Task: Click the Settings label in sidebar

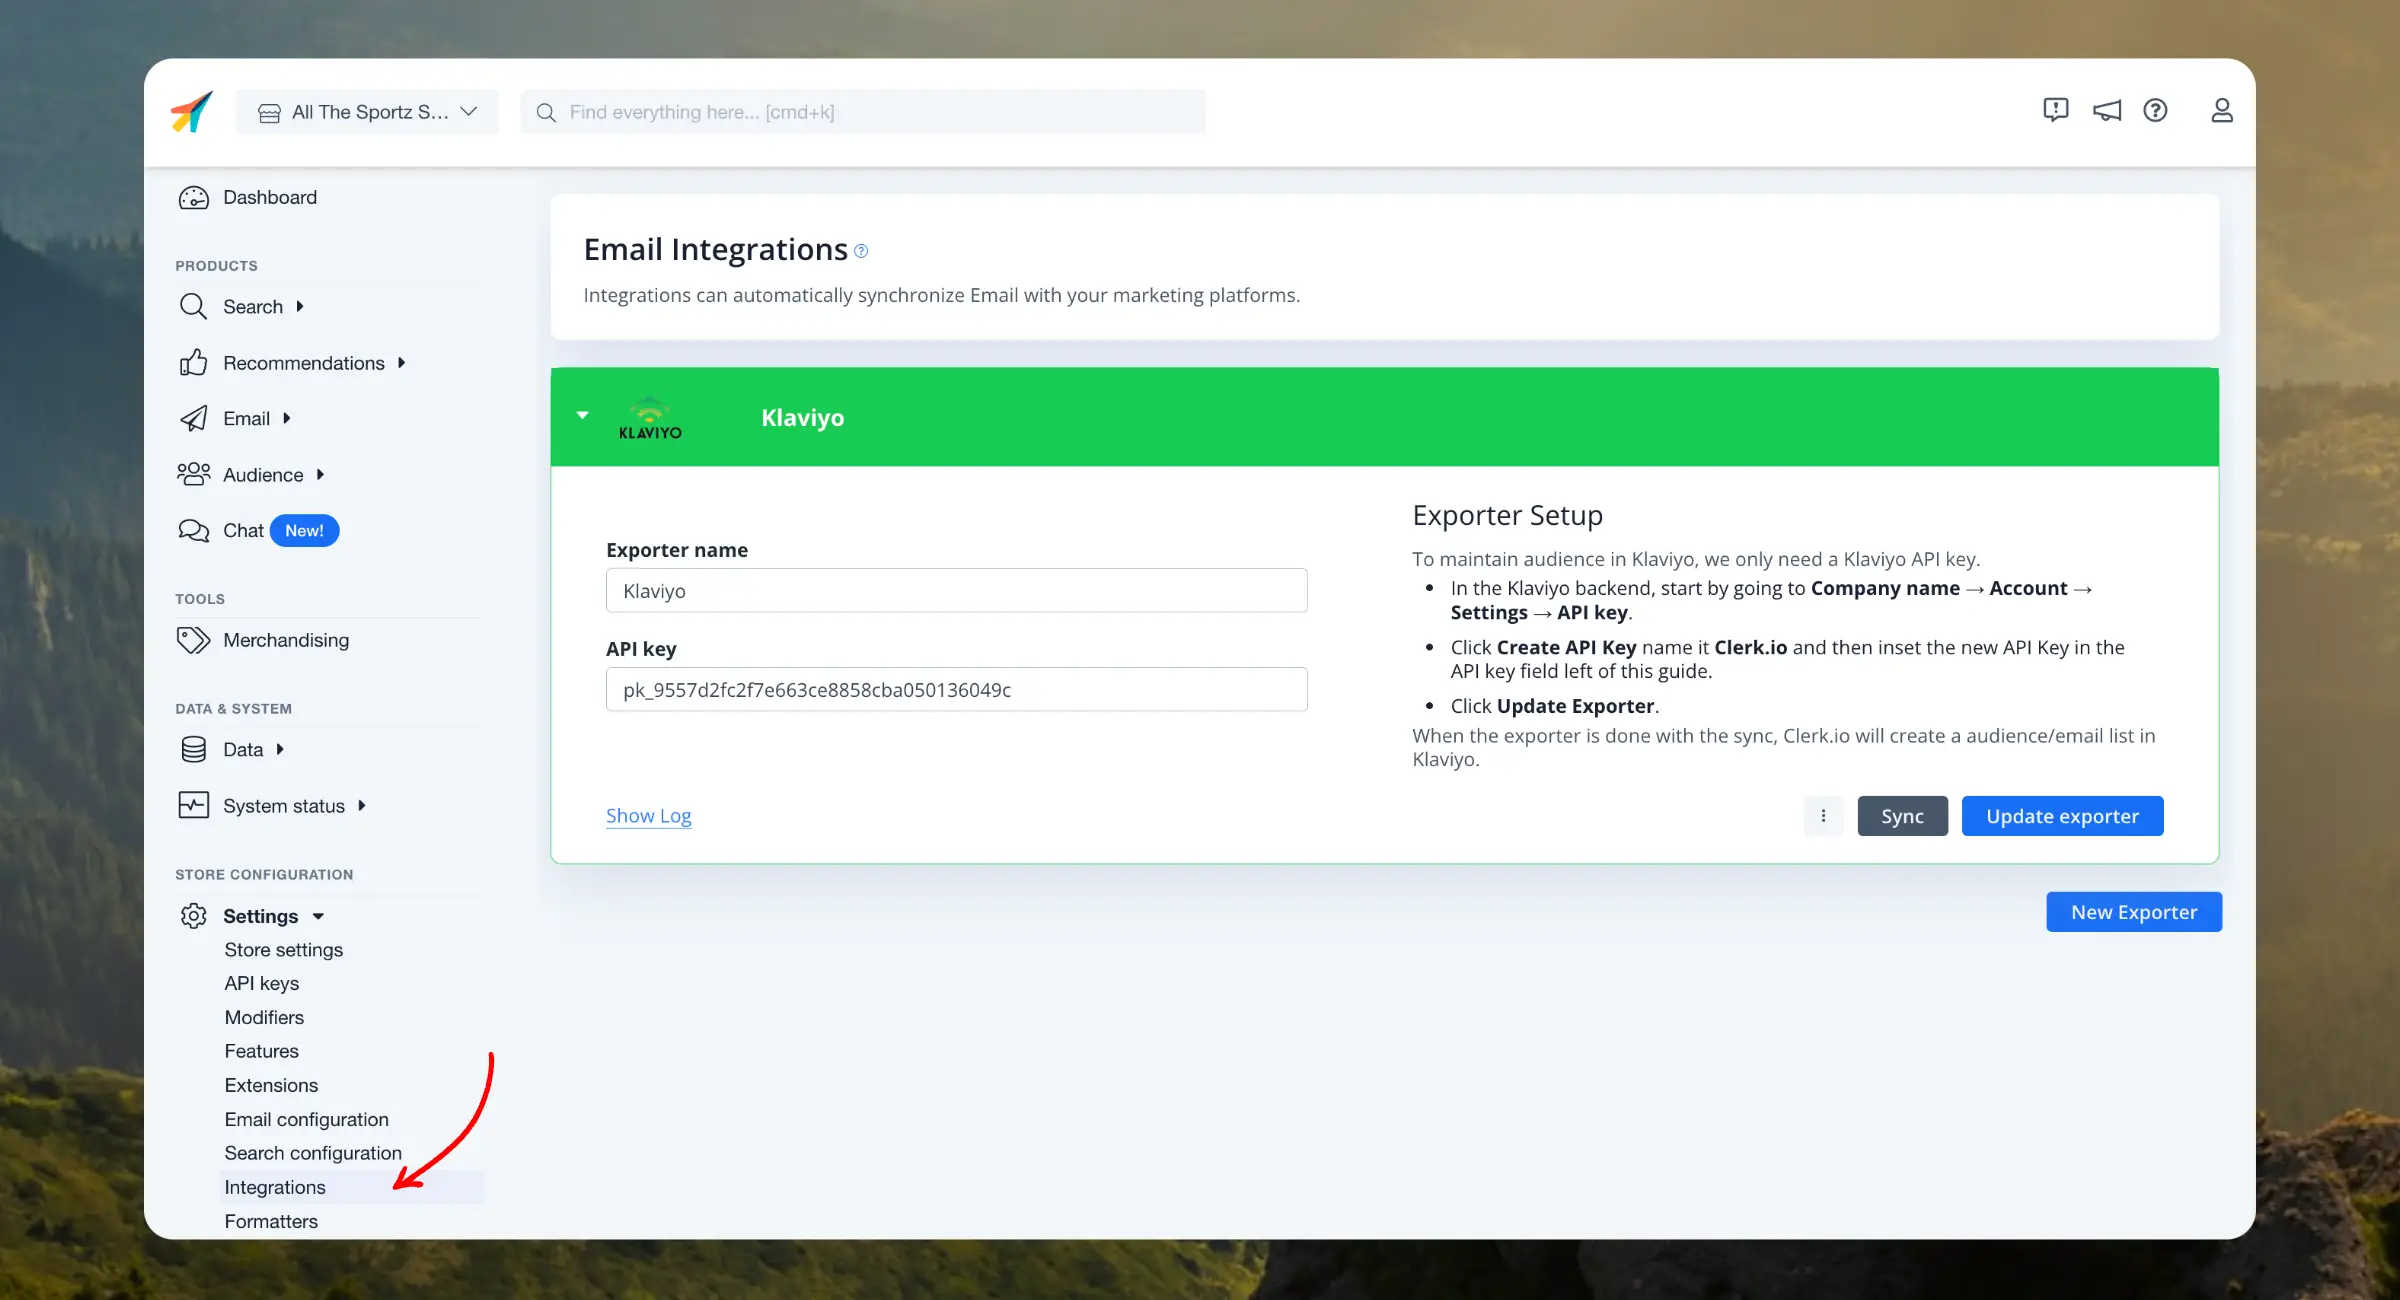Action: (260, 916)
